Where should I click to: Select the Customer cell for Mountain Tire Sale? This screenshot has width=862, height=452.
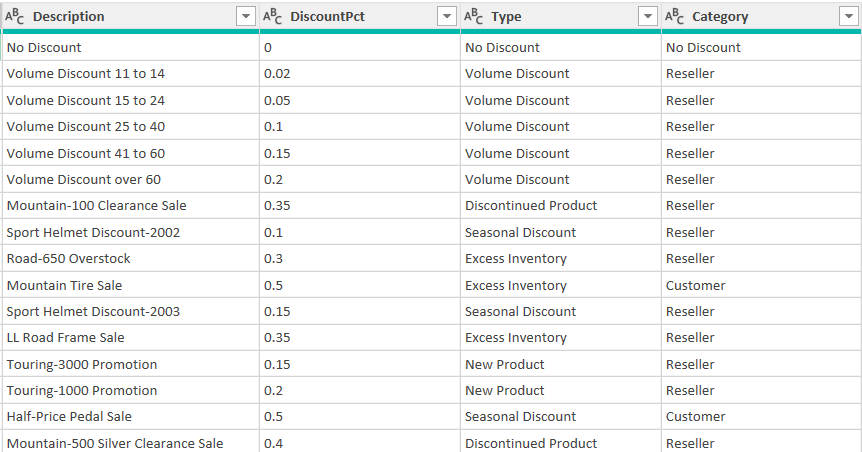coord(696,285)
